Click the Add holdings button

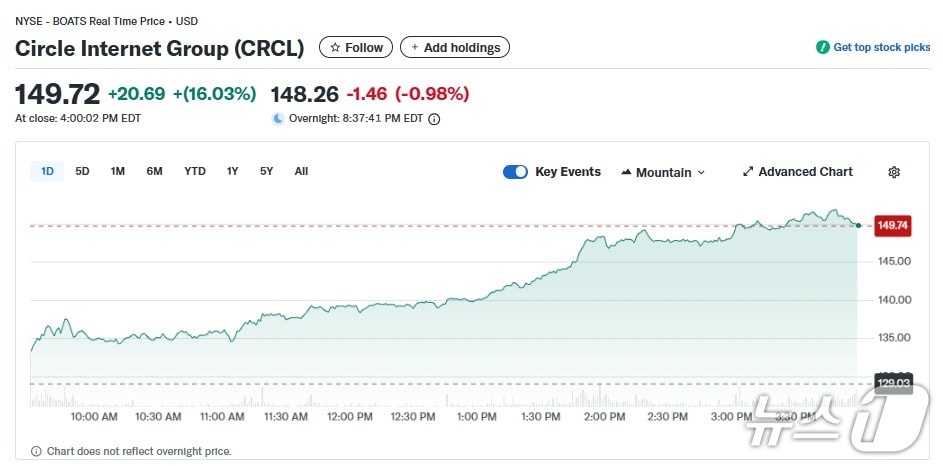click(455, 47)
